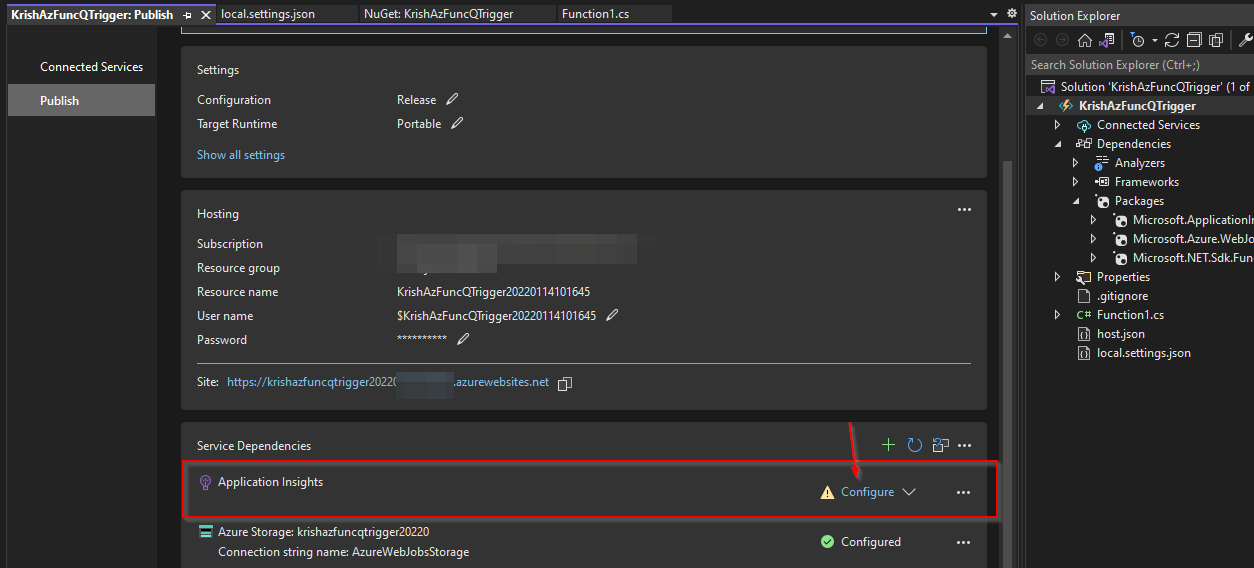Expand the Function1.cs tree node

coord(1058,315)
